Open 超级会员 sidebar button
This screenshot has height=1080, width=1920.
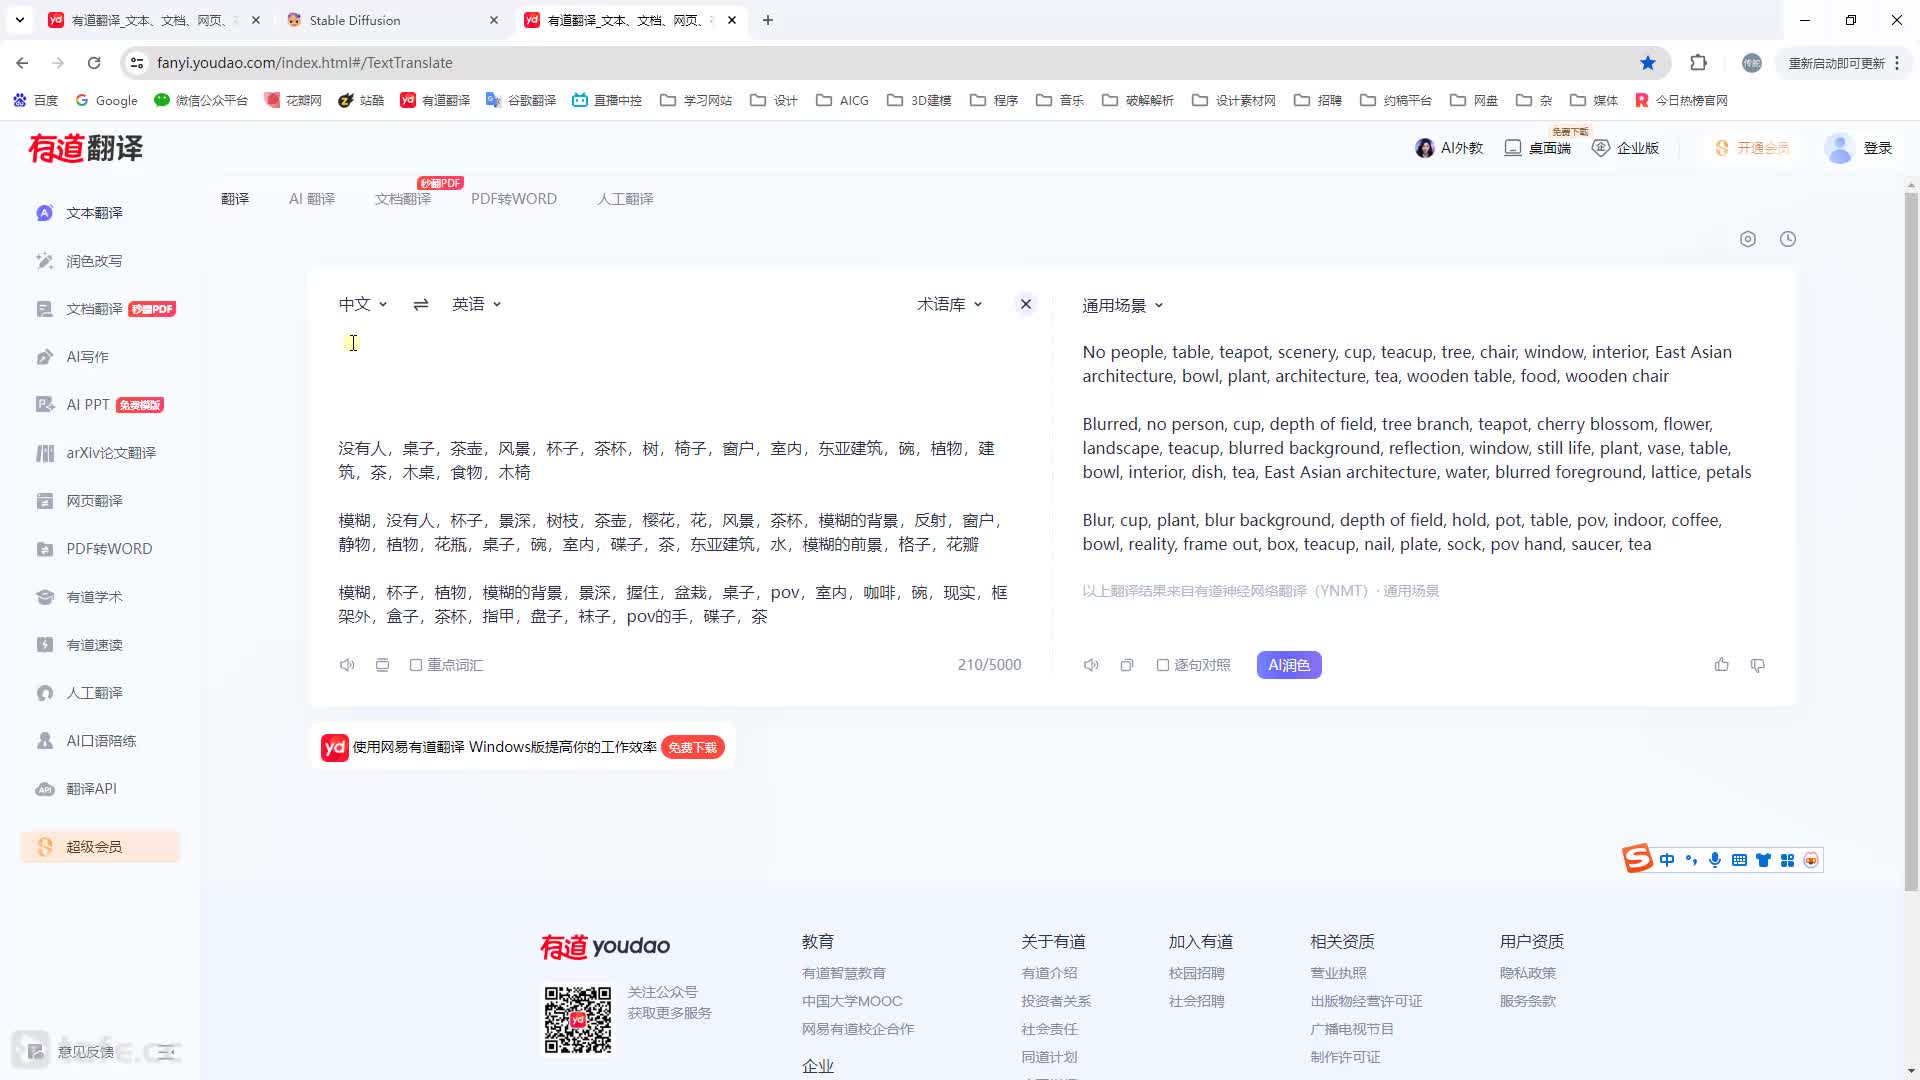point(100,847)
